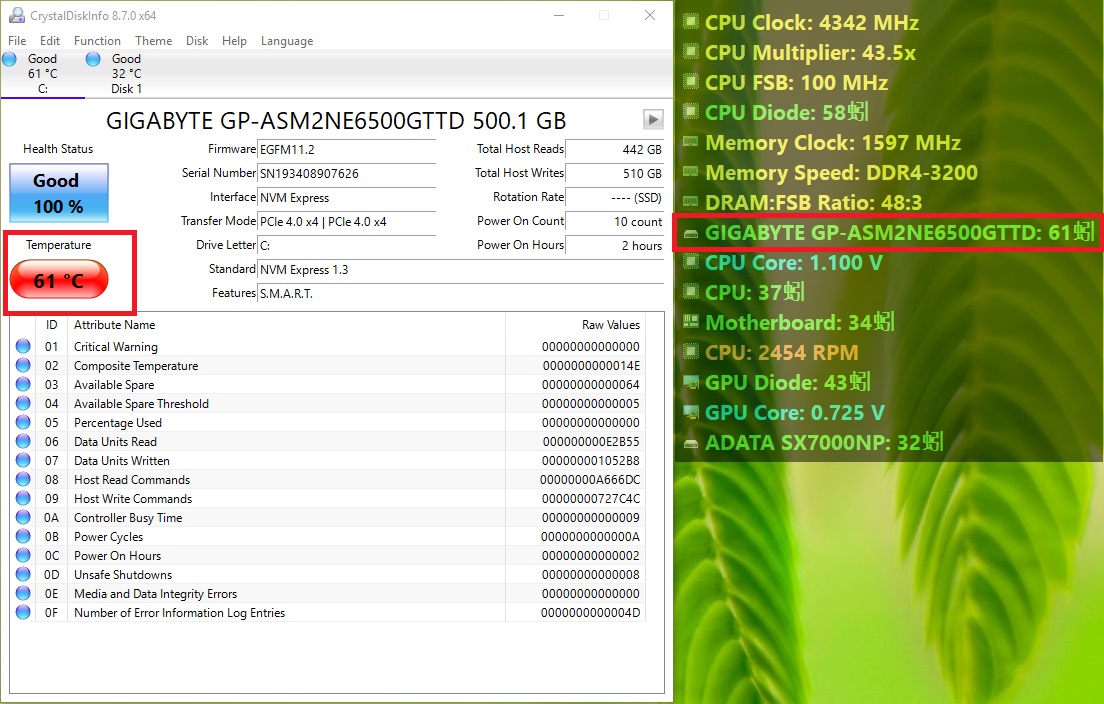Click the Transfer Mode field

347,222
